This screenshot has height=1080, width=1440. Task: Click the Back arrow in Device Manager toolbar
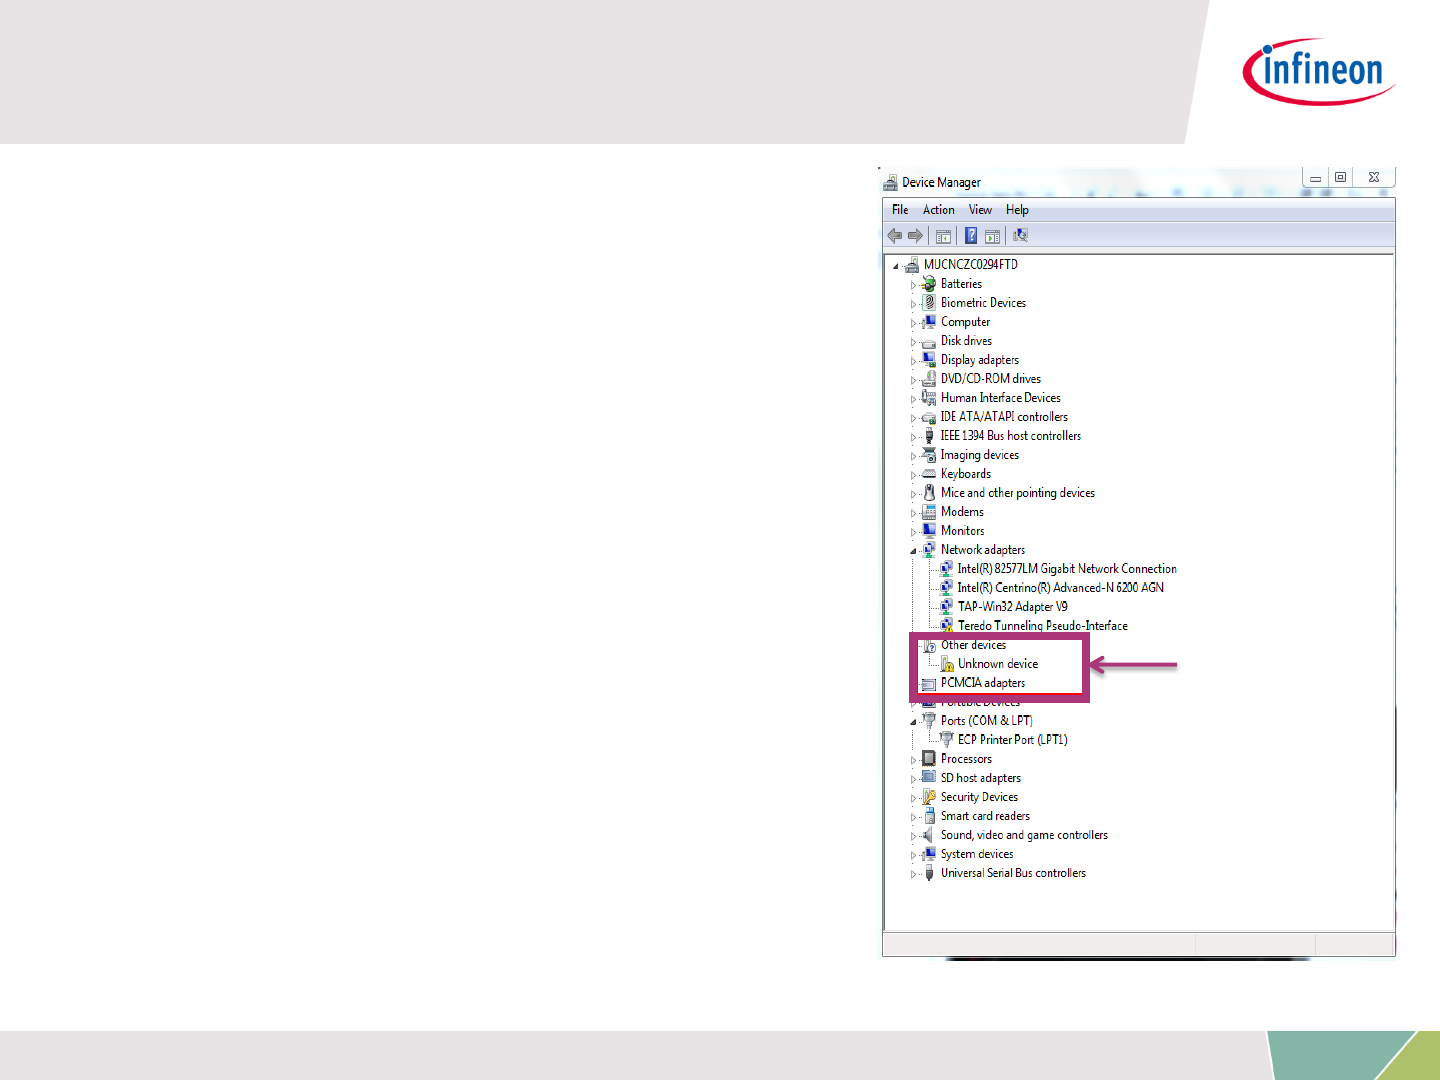(894, 236)
